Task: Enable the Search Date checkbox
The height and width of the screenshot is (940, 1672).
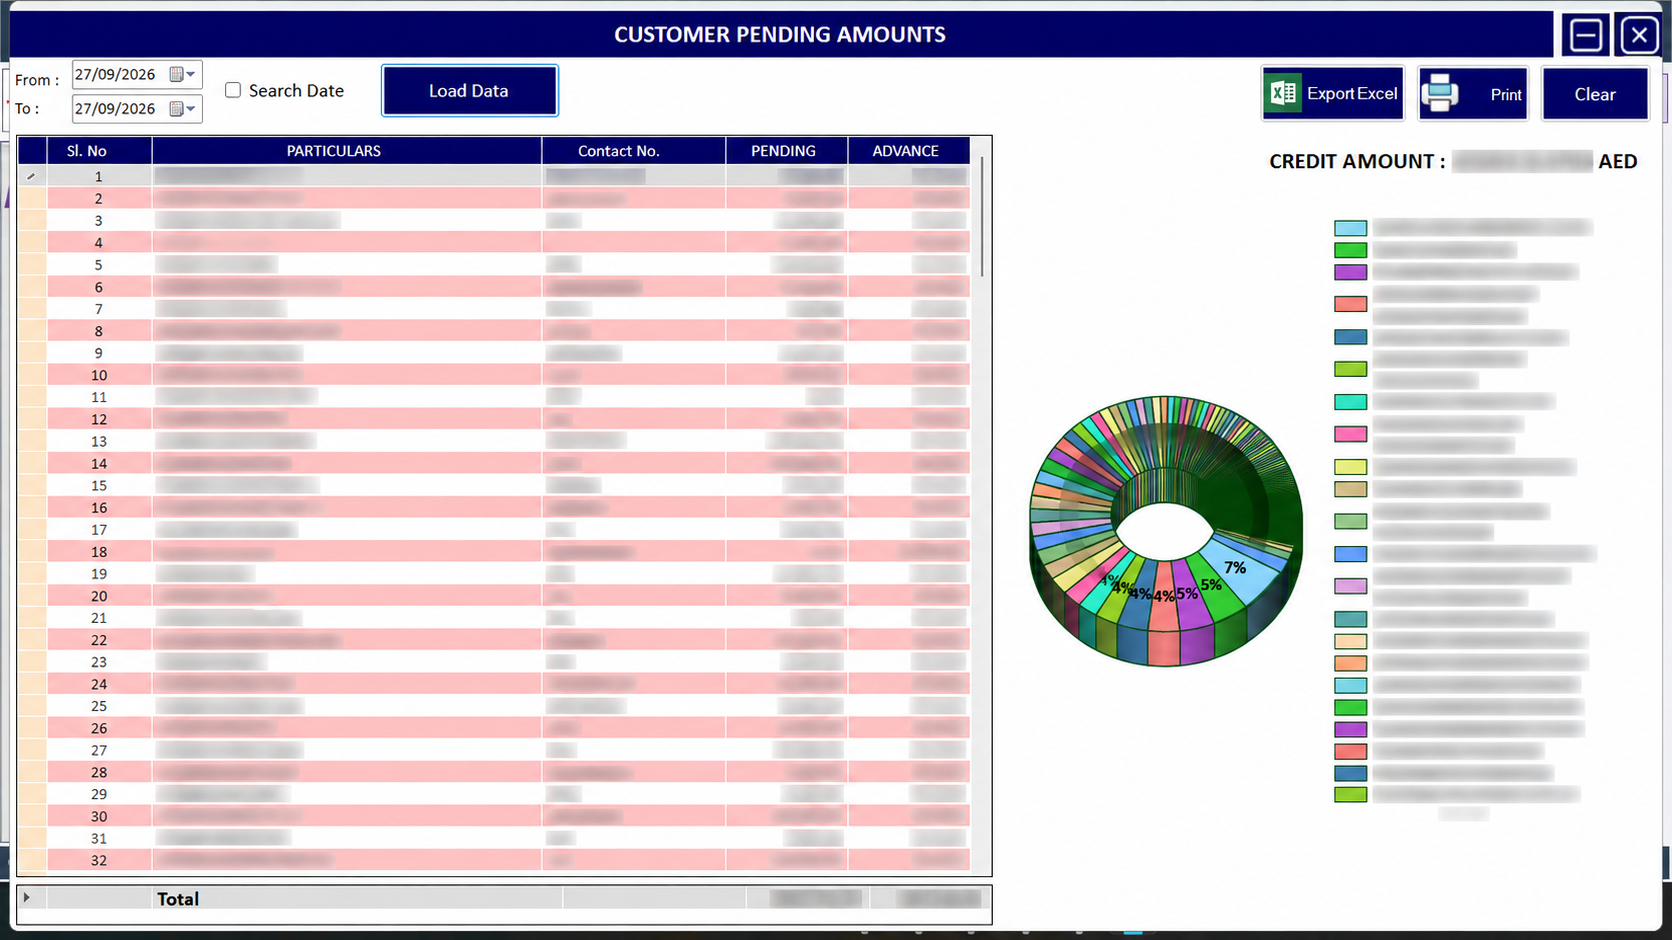Action: 233,90
